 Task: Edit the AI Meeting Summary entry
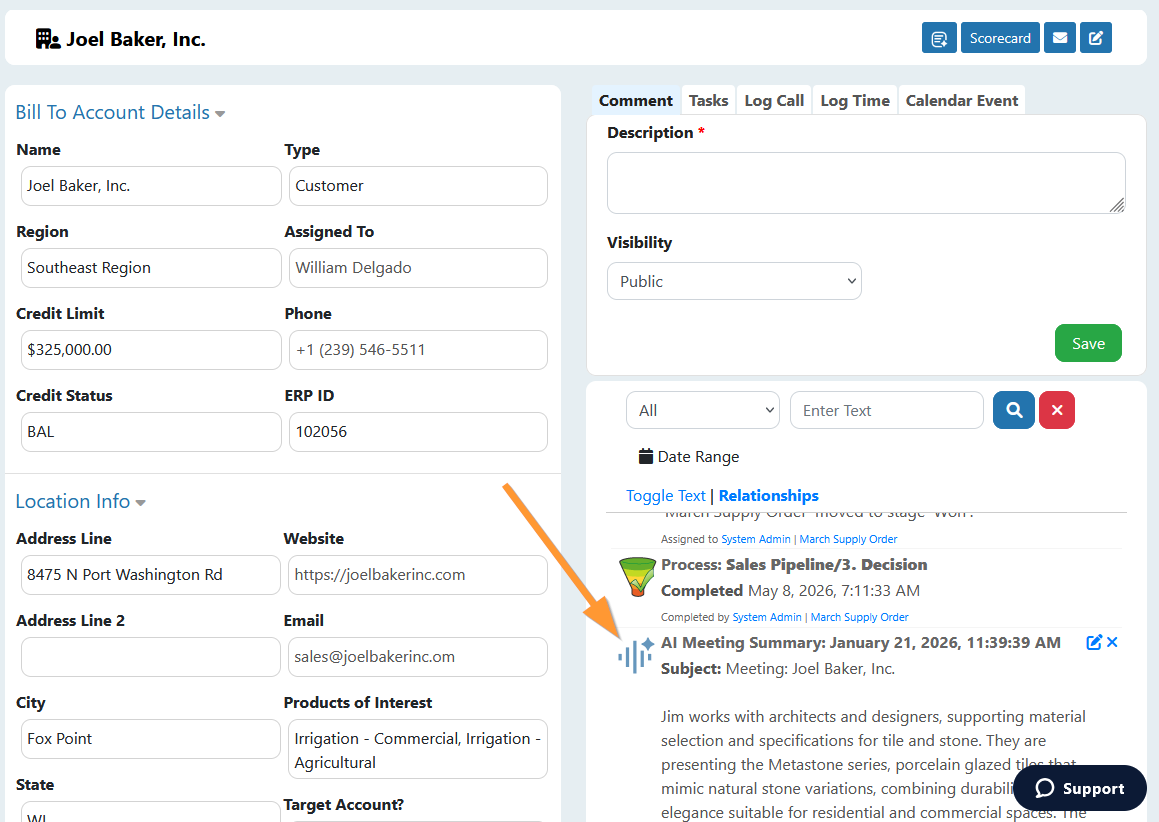tap(1094, 642)
